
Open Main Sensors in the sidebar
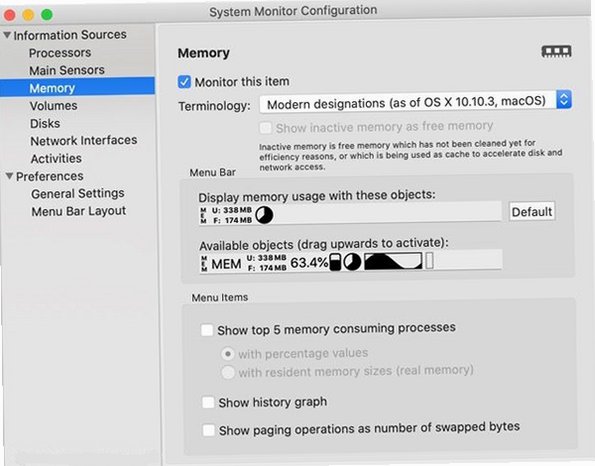[x=67, y=70]
